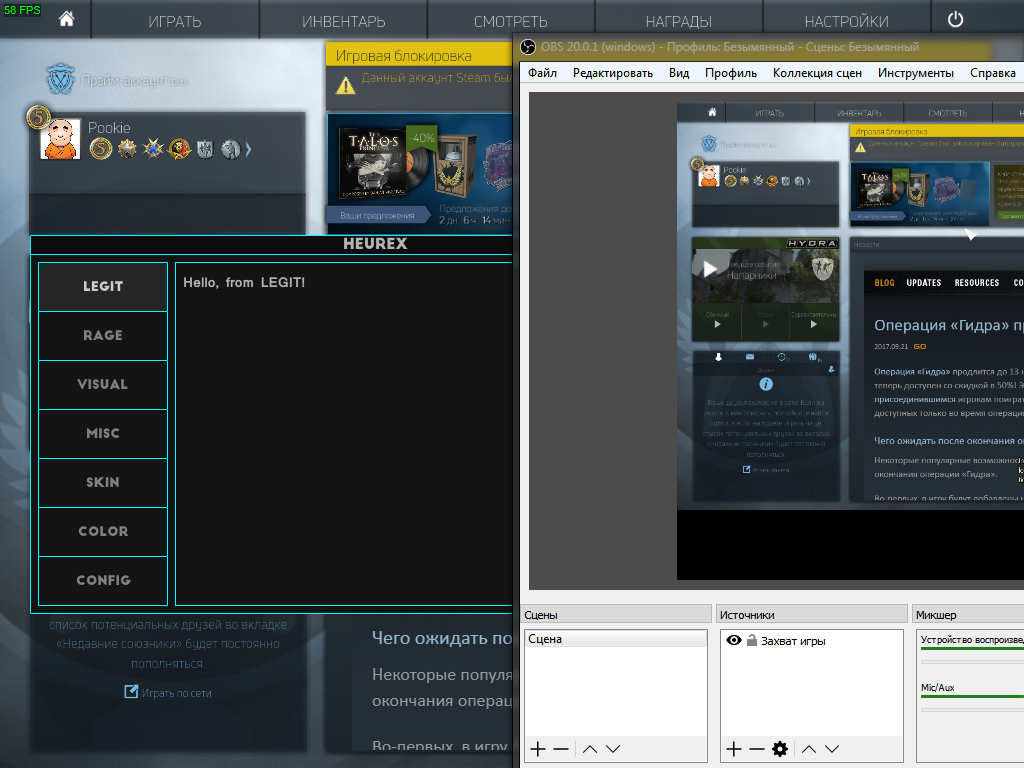Switch to the RAGE tab in HEUREX

click(x=103, y=335)
